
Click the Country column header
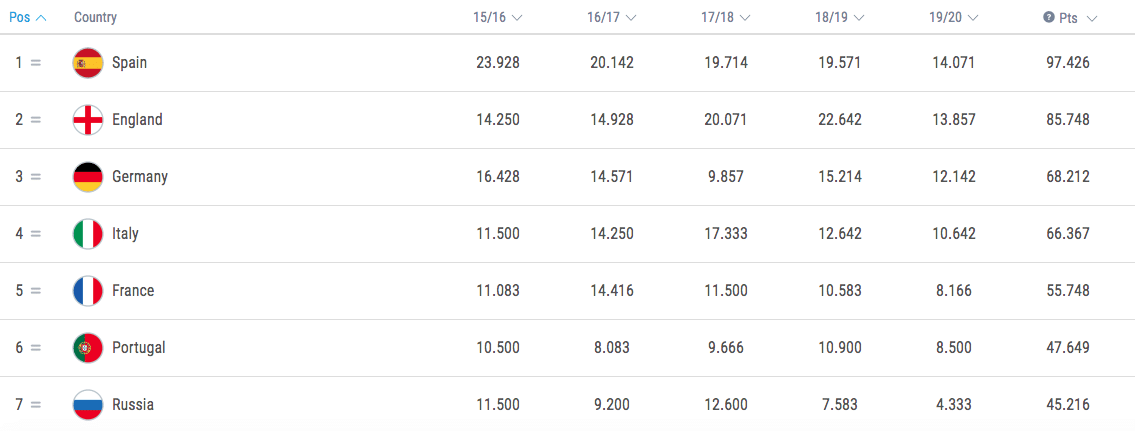pyautogui.click(x=95, y=18)
